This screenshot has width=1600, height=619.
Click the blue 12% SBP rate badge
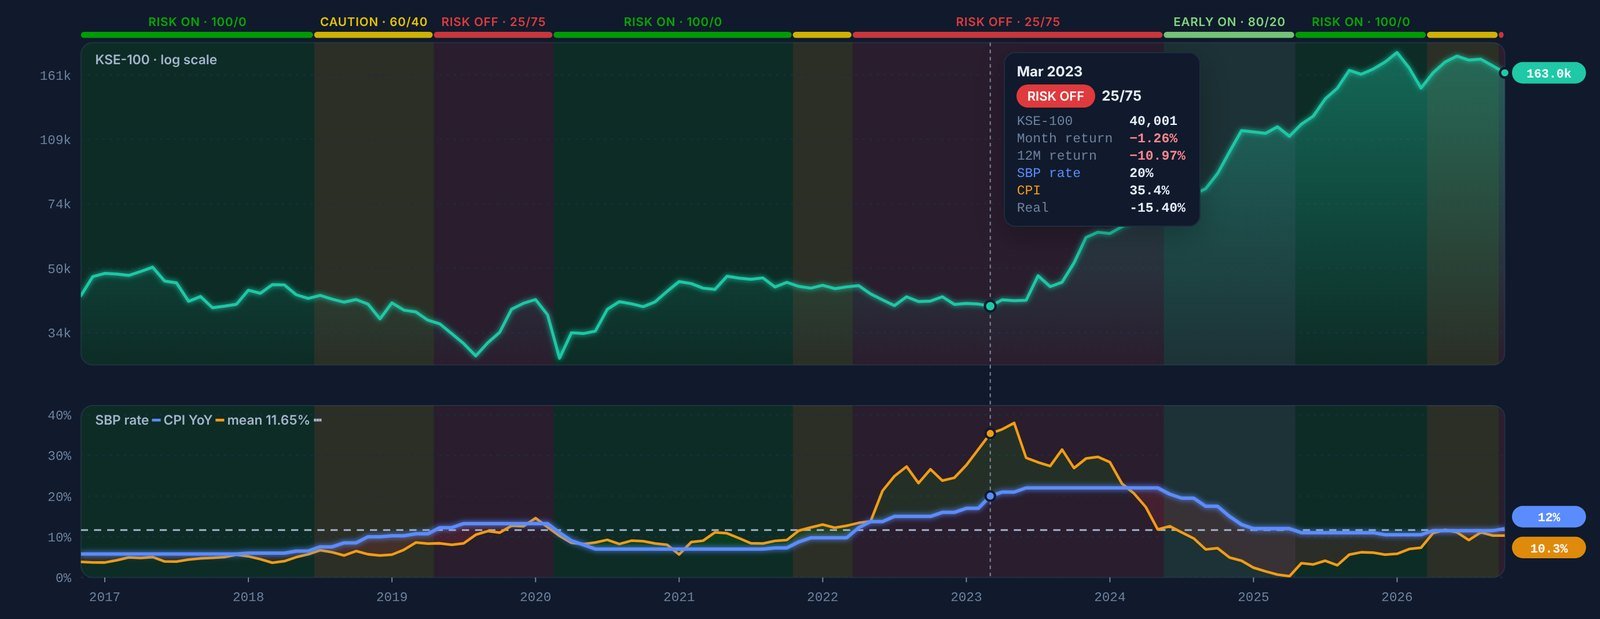[1548, 517]
